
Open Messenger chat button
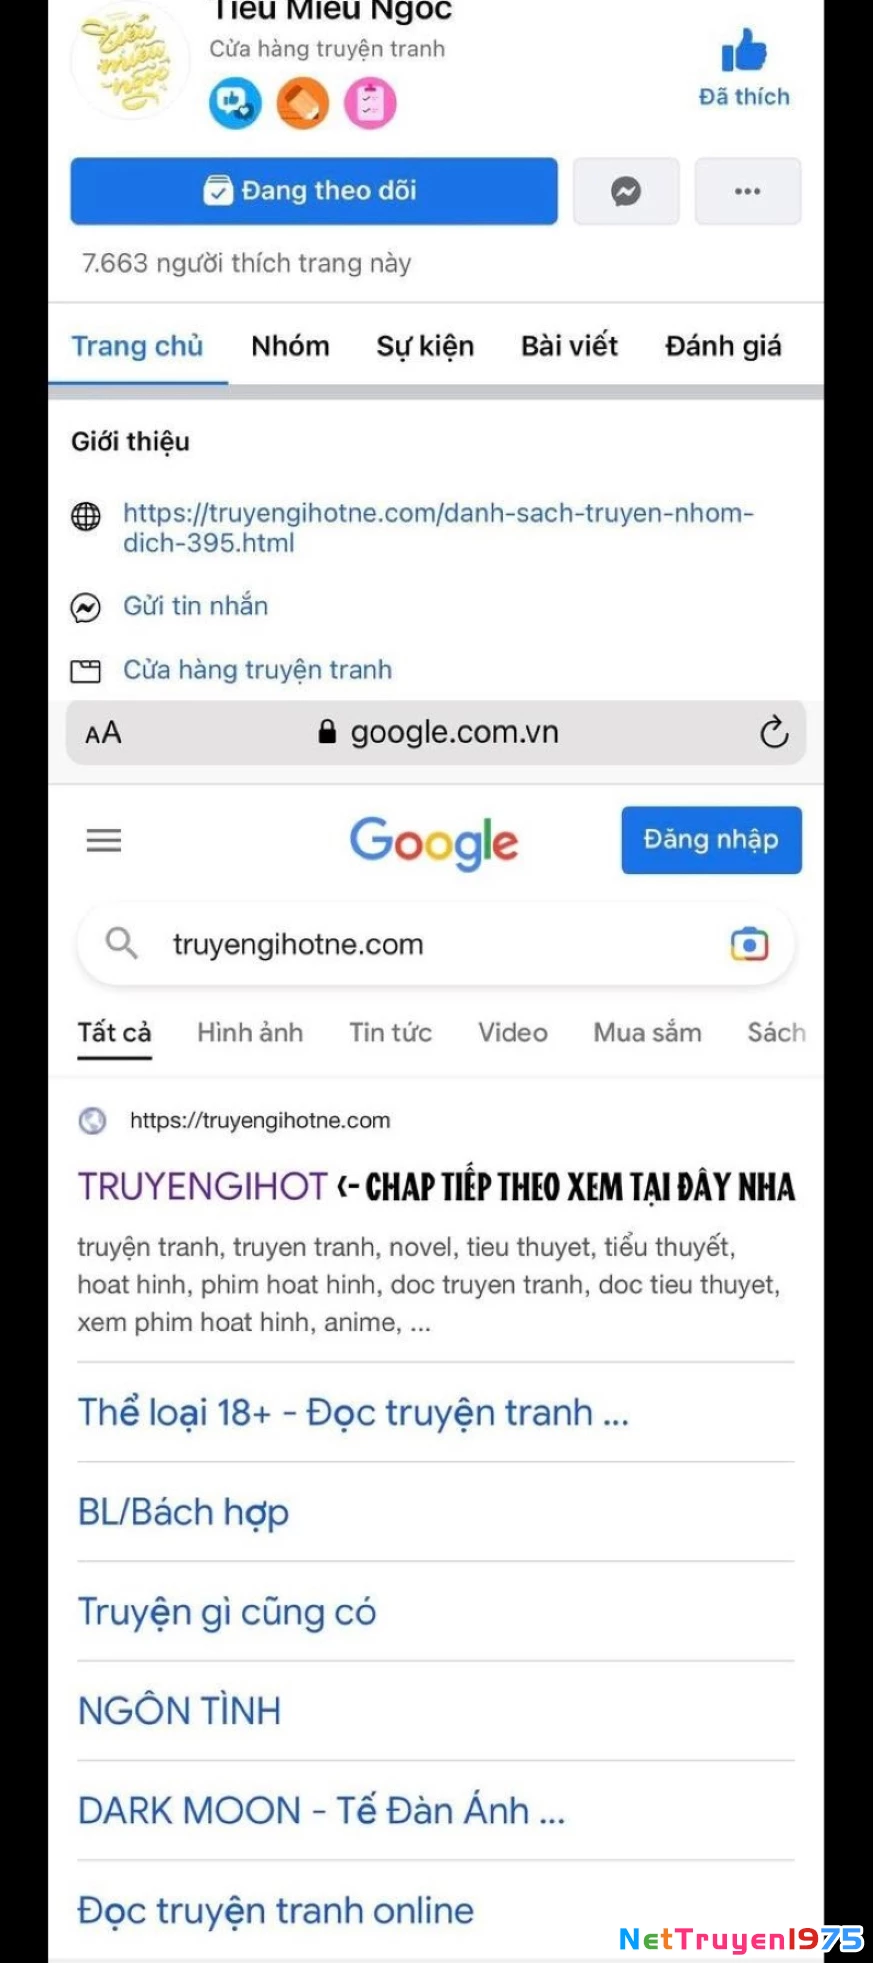tap(626, 191)
